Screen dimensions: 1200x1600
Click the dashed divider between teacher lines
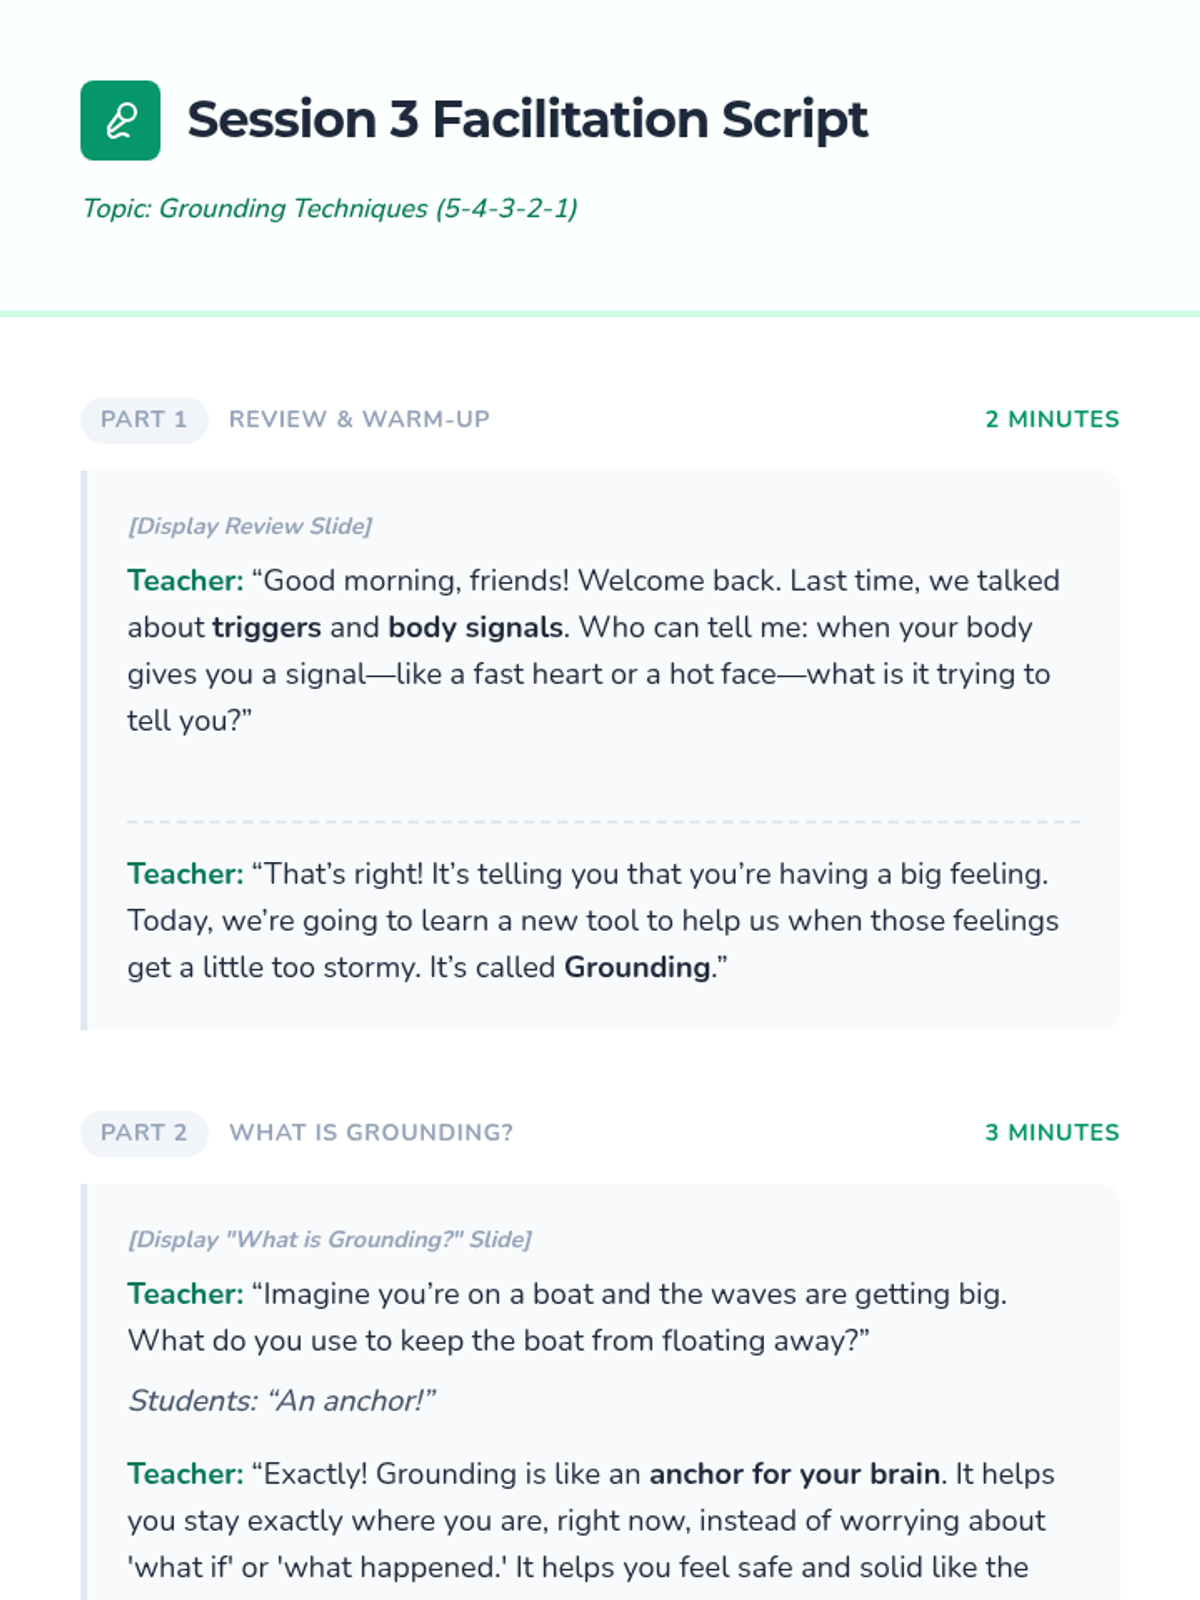tap(604, 822)
